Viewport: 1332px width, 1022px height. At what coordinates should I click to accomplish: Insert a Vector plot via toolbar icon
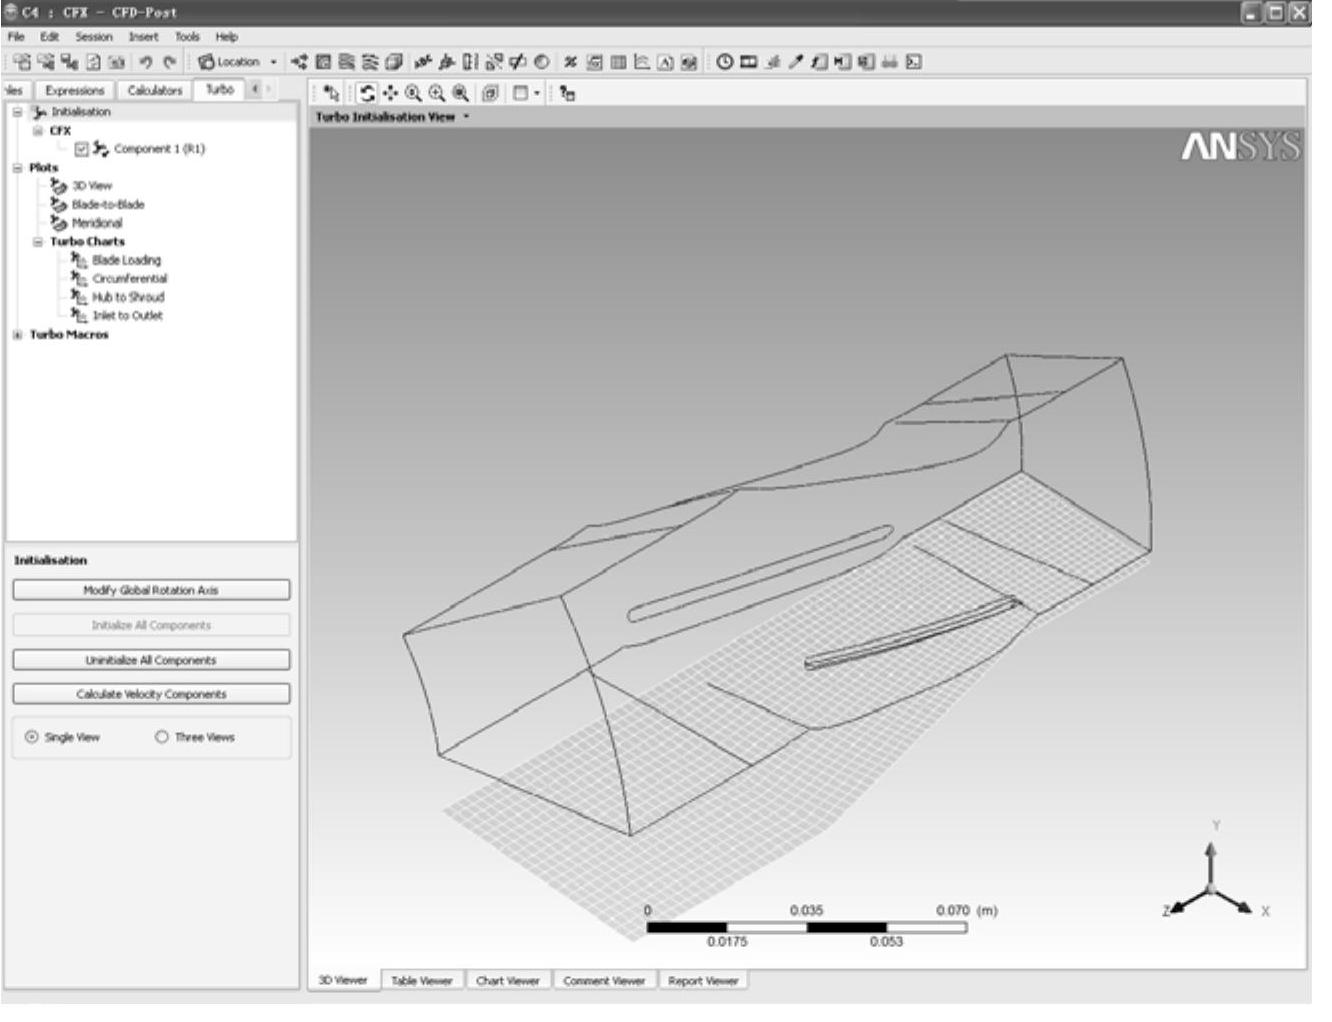coord(299,62)
